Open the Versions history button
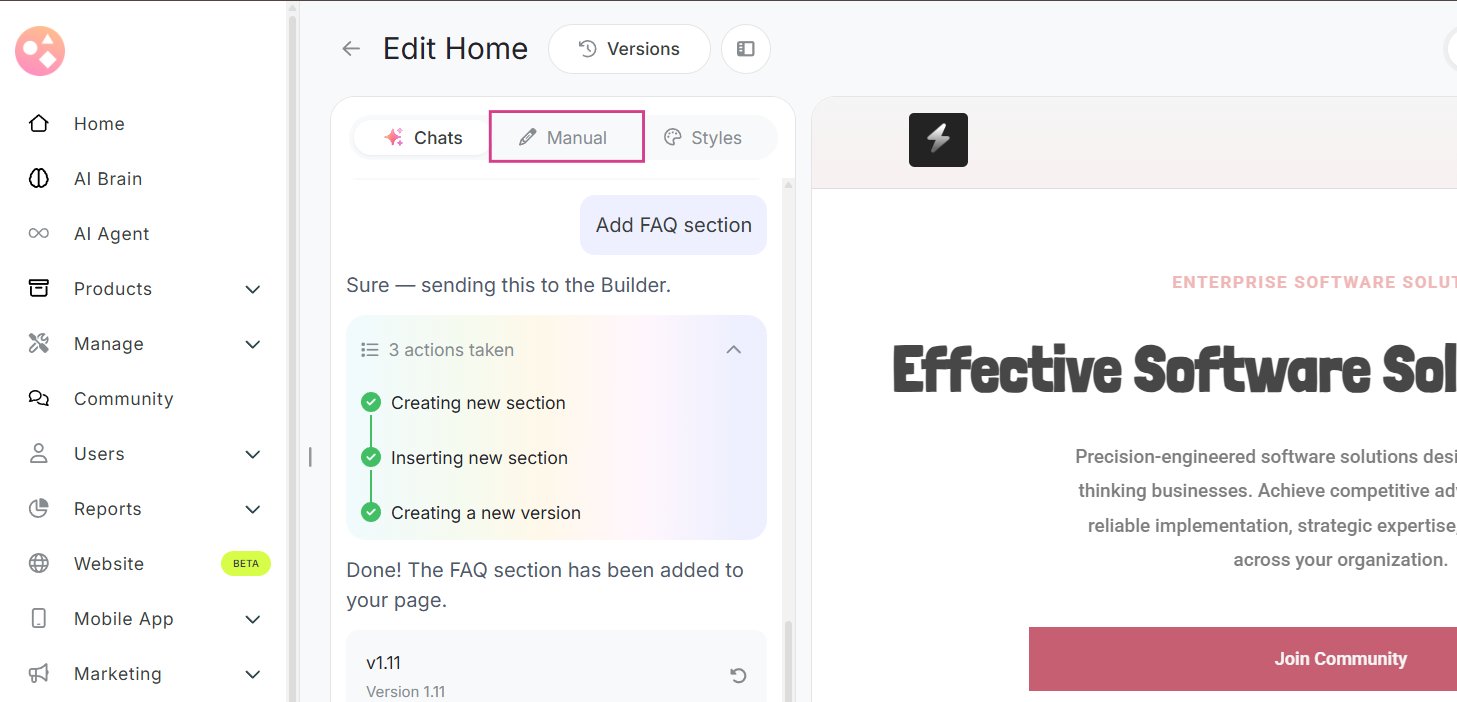1457x702 pixels. pyautogui.click(x=629, y=49)
